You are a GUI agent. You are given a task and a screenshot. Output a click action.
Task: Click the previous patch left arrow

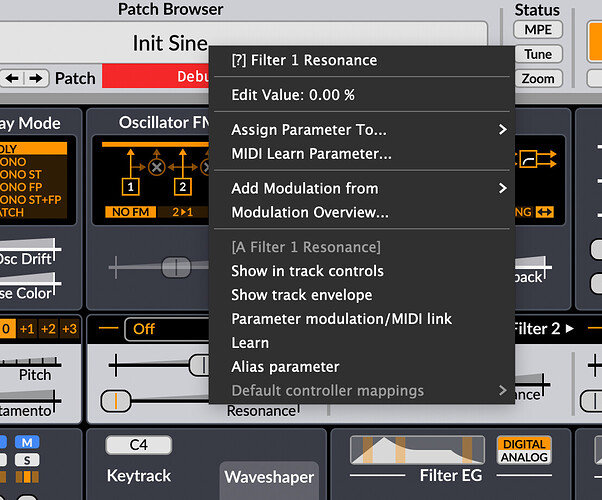pyautogui.click(x=11, y=77)
